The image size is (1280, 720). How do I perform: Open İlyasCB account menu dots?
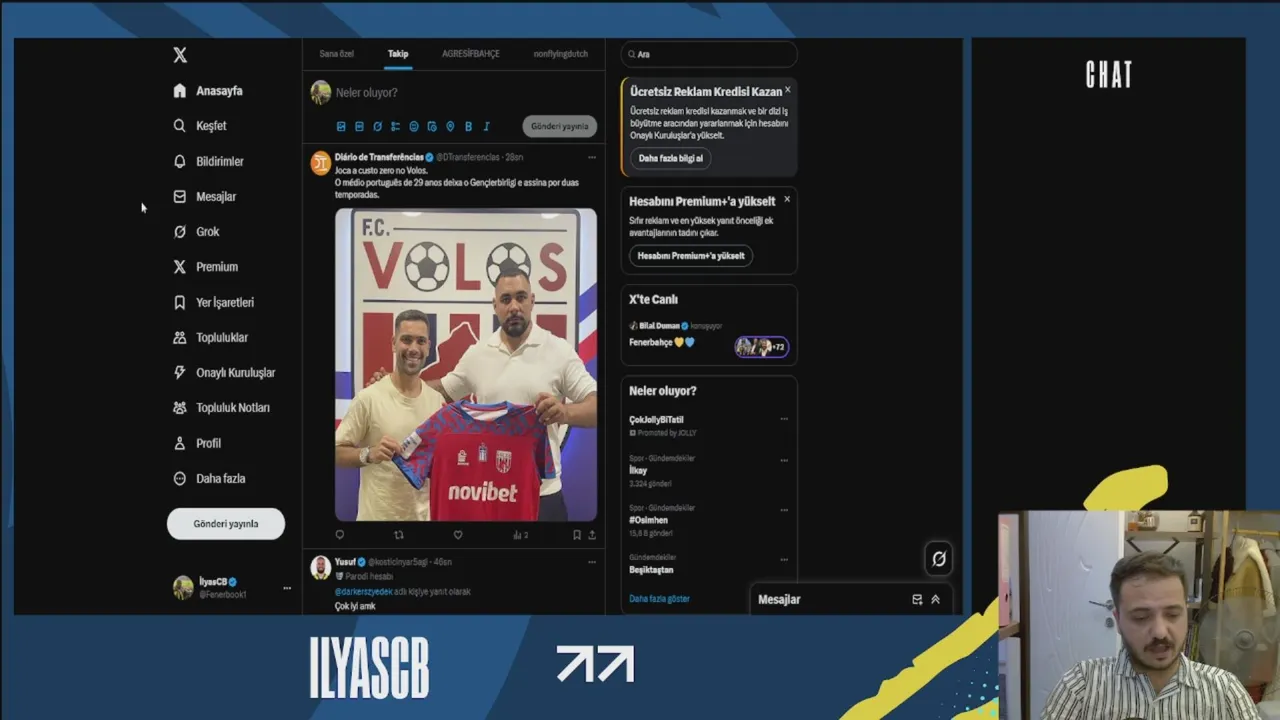pos(287,588)
